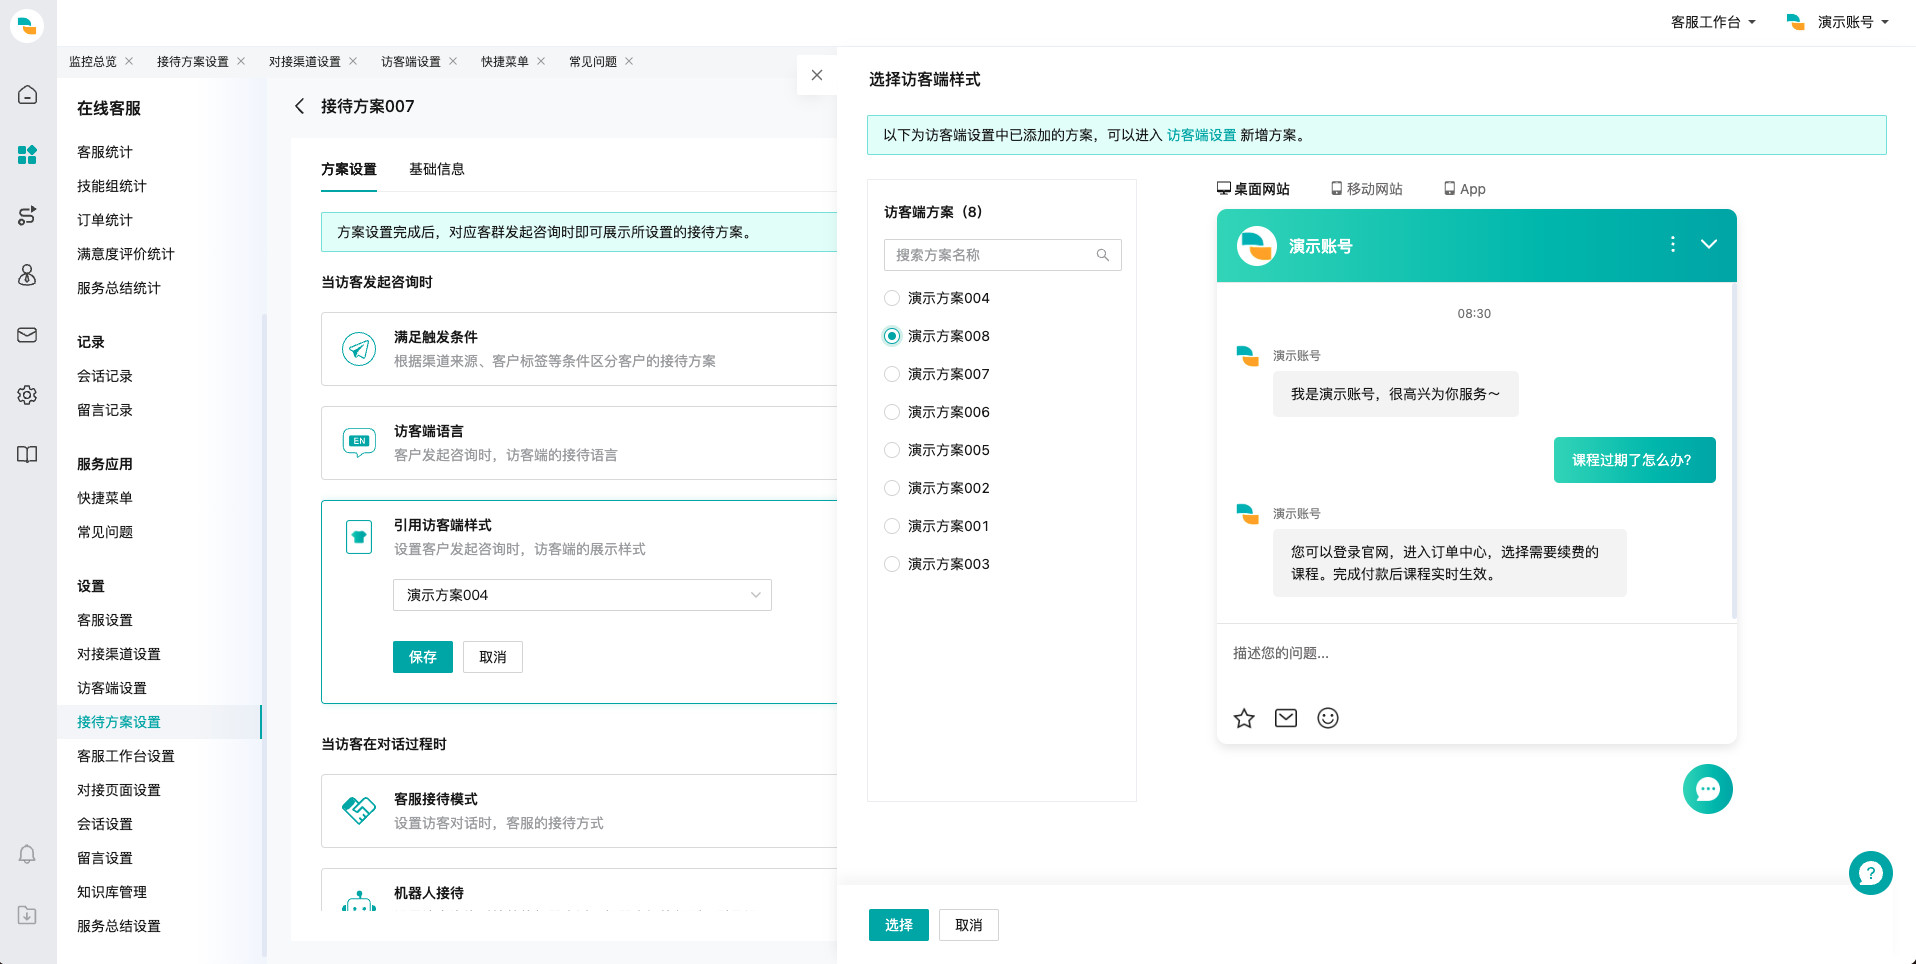Open the 对接渠道设置 top tab
The height and width of the screenshot is (964, 1916).
coord(305,61)
